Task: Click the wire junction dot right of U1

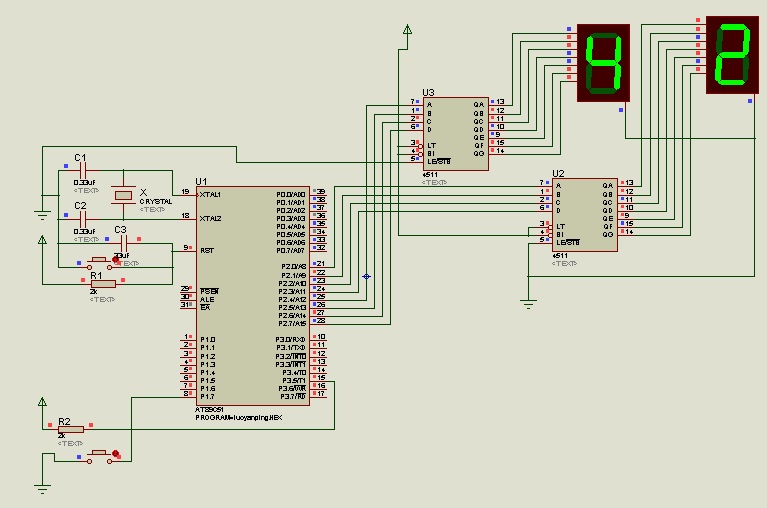Action: [x=366, y=275]
